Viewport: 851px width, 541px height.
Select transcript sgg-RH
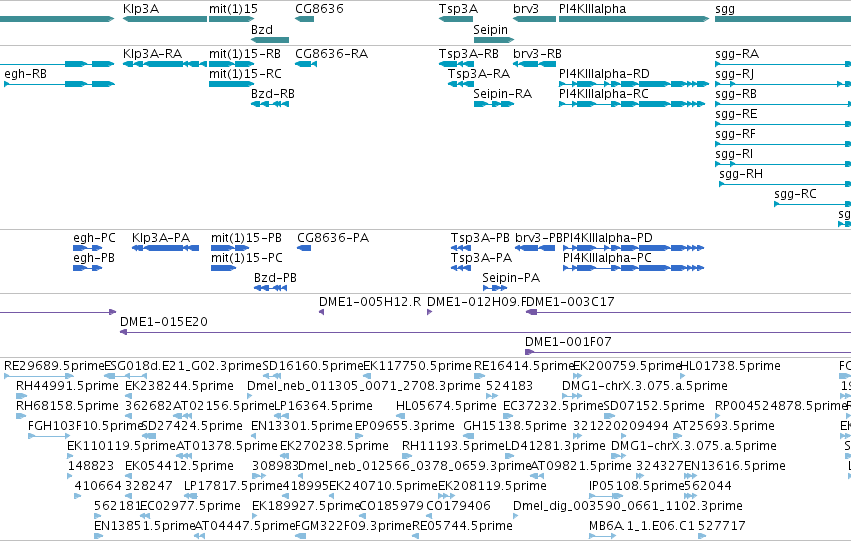785,184
